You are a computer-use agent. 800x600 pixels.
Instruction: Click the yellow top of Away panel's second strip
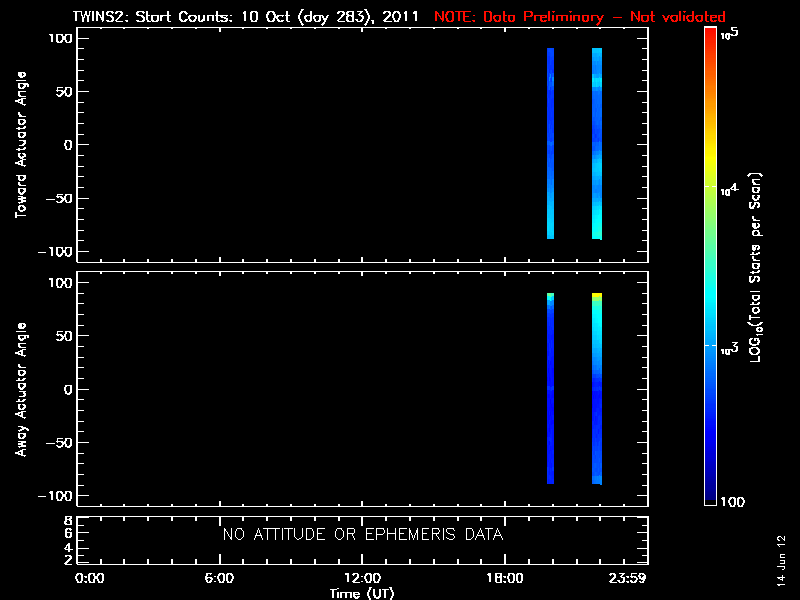[597, 295]
